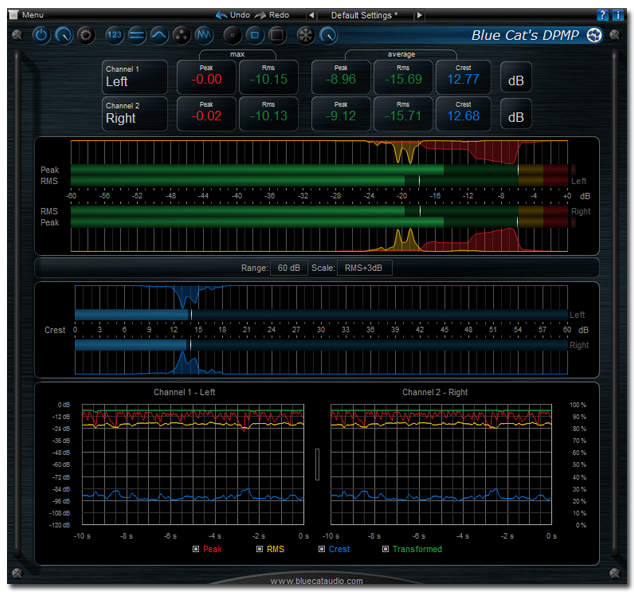The height and width of the screenshot is (595, 634).
Task: Toggle the curve histogram view icon
Action: [159, 36]
